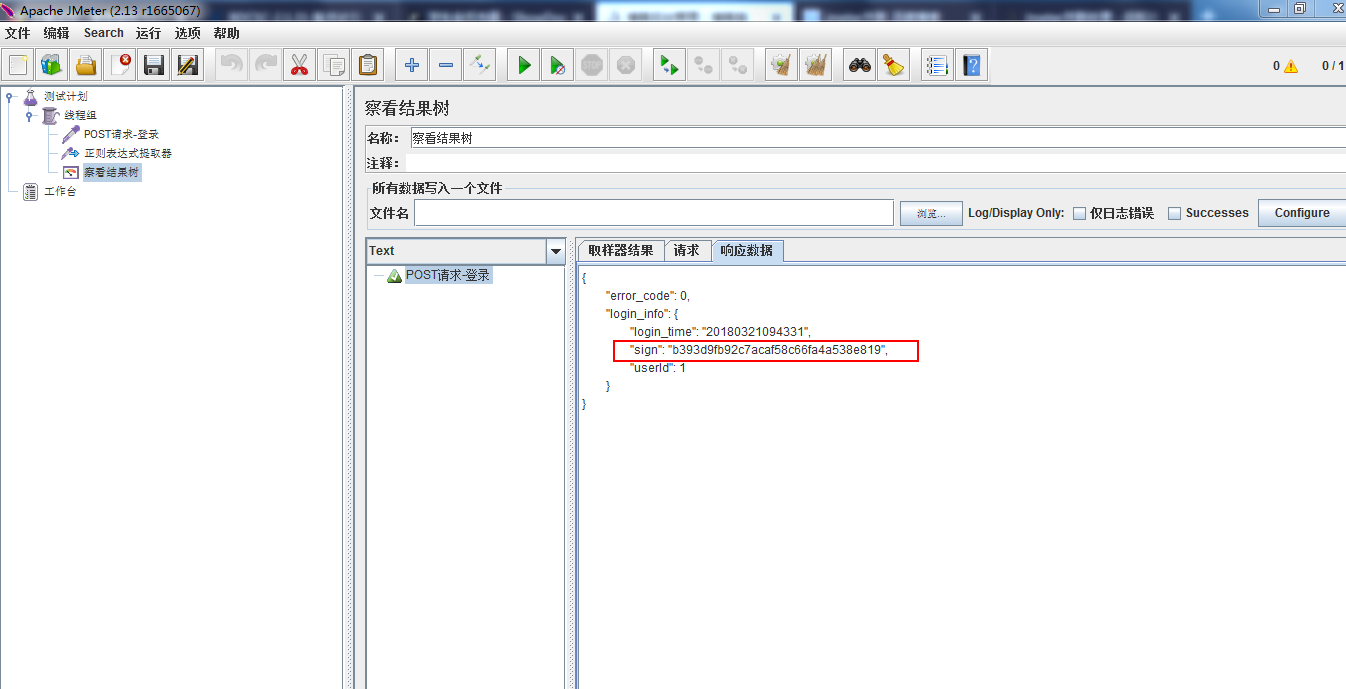This screenshot has height=689, width=1346.
Task: Click the 文件名 filename input field
Action: 654,213
